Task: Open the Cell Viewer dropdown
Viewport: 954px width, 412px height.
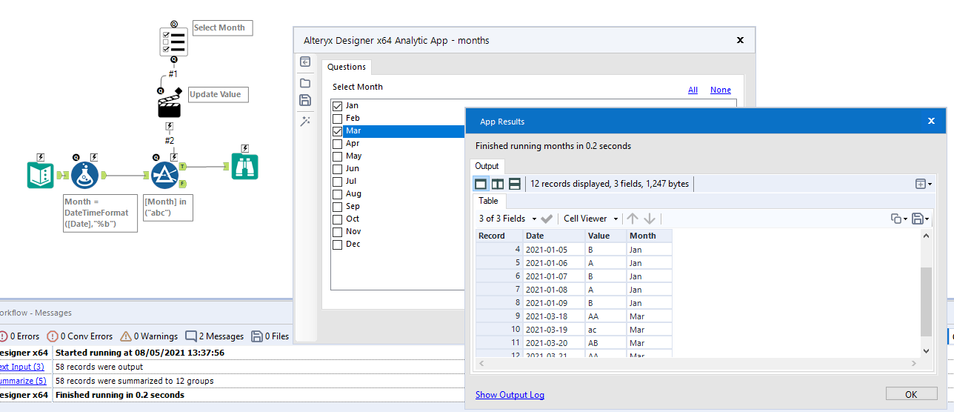Action: pos(591,218)
